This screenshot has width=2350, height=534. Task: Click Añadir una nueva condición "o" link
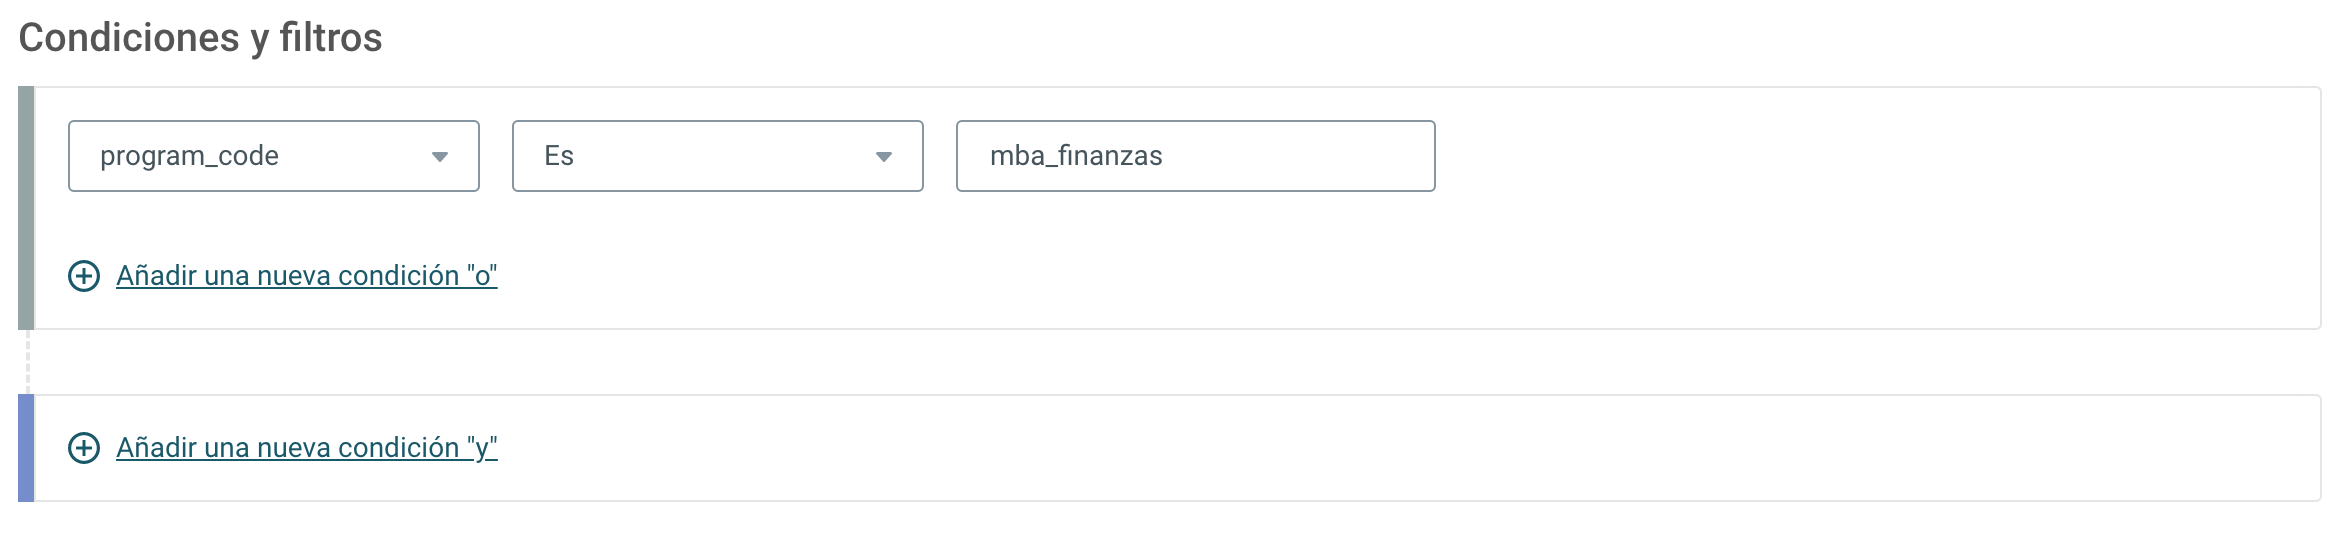(306, 276)
